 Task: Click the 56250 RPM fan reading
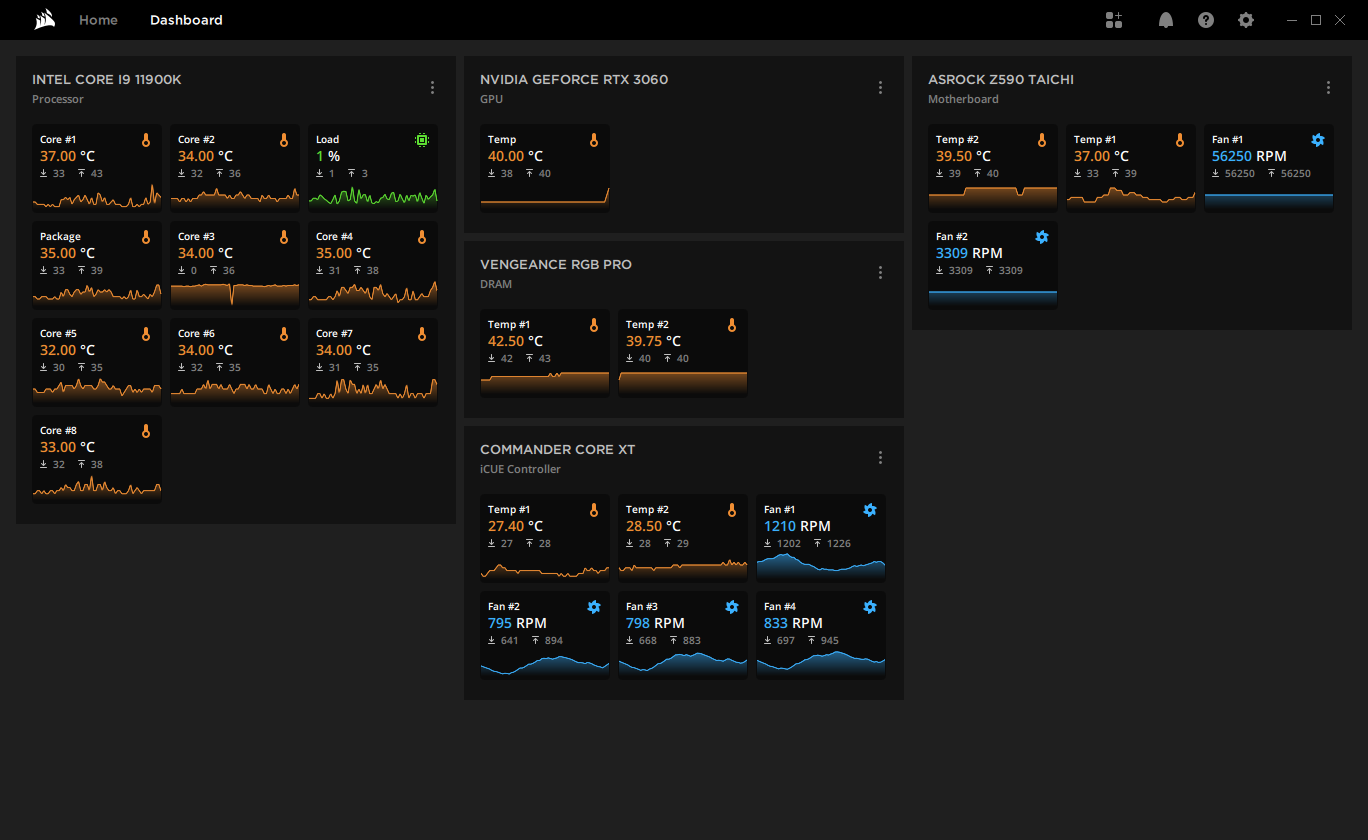point(1249,157)
